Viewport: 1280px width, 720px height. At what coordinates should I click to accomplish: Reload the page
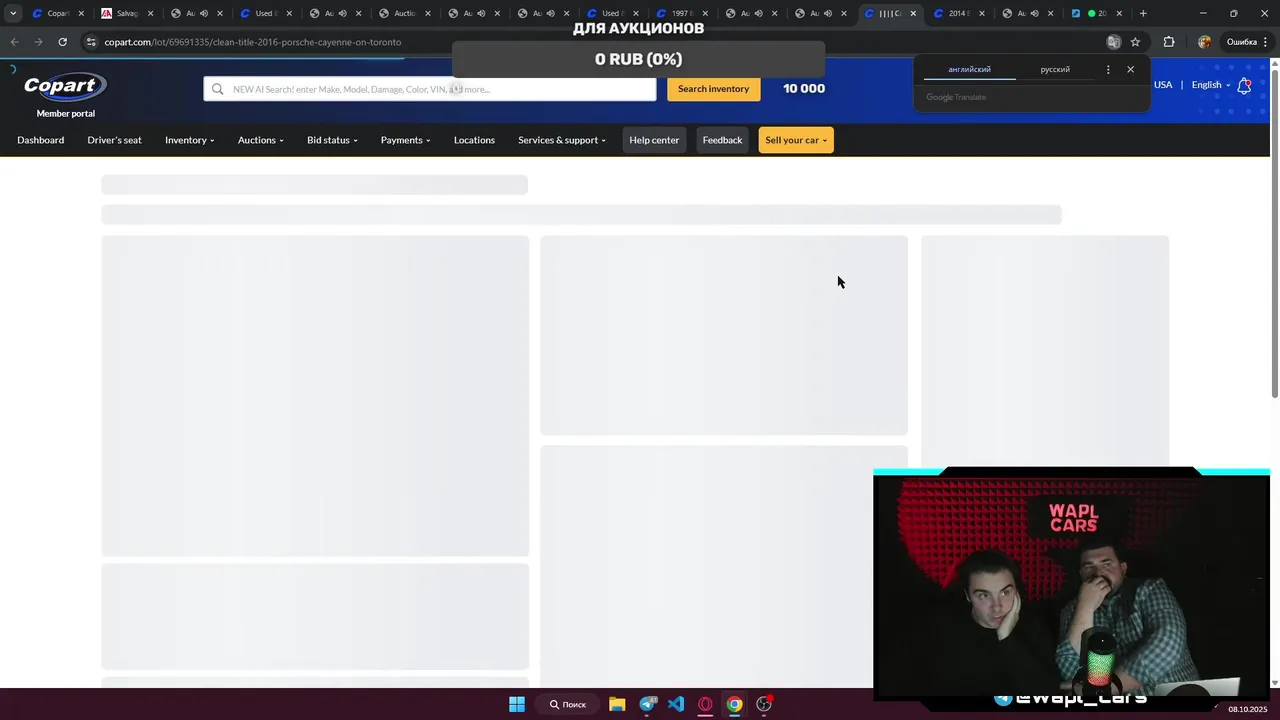(x=62, y=42)
